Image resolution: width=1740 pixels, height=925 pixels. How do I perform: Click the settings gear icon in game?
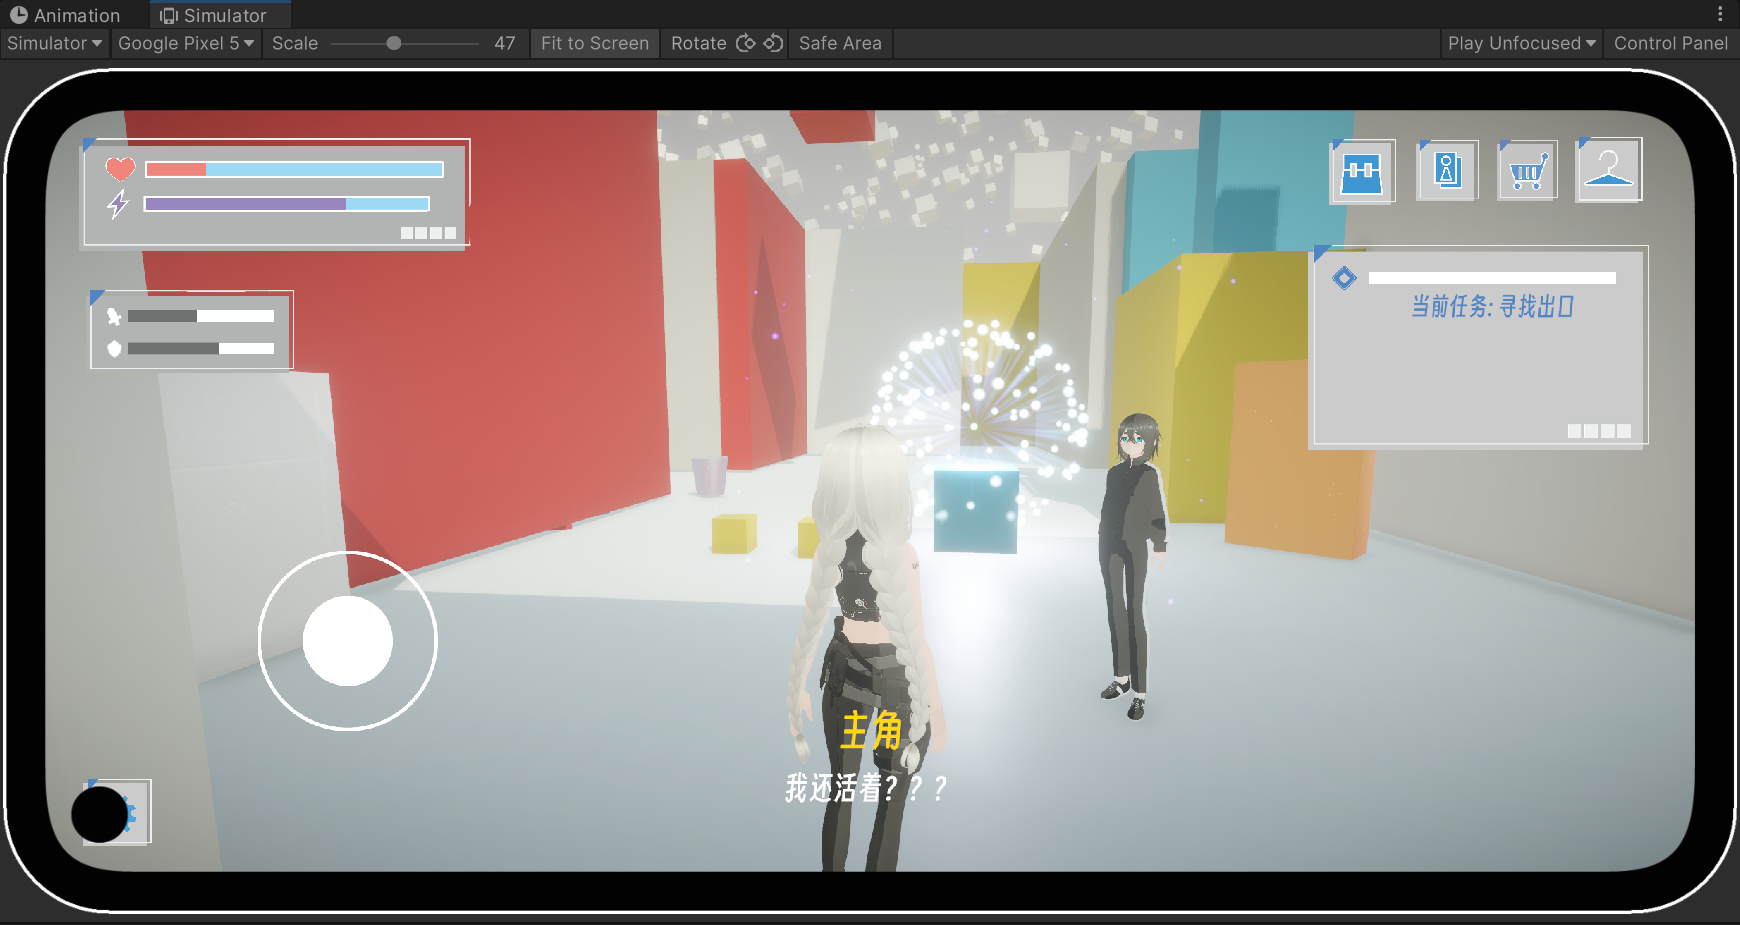pos(118,812)
